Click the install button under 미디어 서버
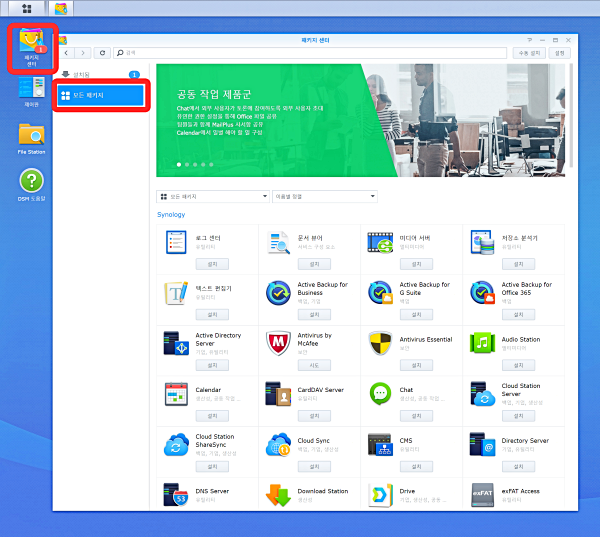Image resolution: width=600 pixels, height=537 pixels. pyautogui.click(x=416, y=264)
